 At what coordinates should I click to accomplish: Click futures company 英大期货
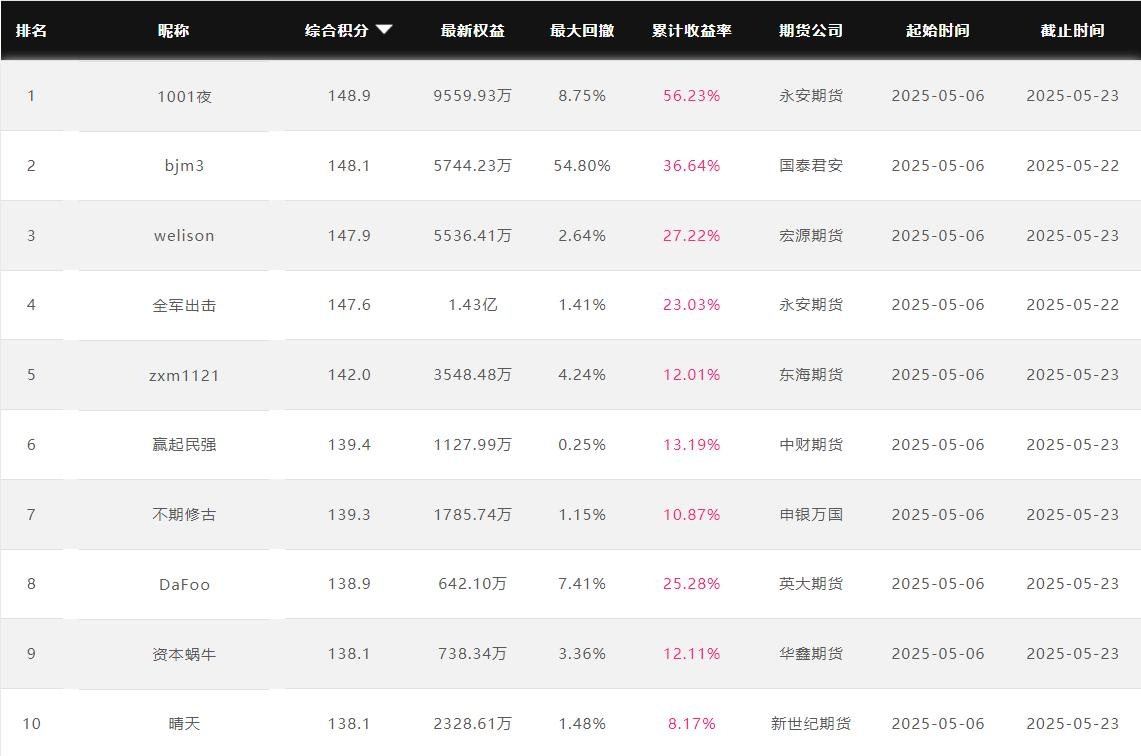[x=811, y=583]
